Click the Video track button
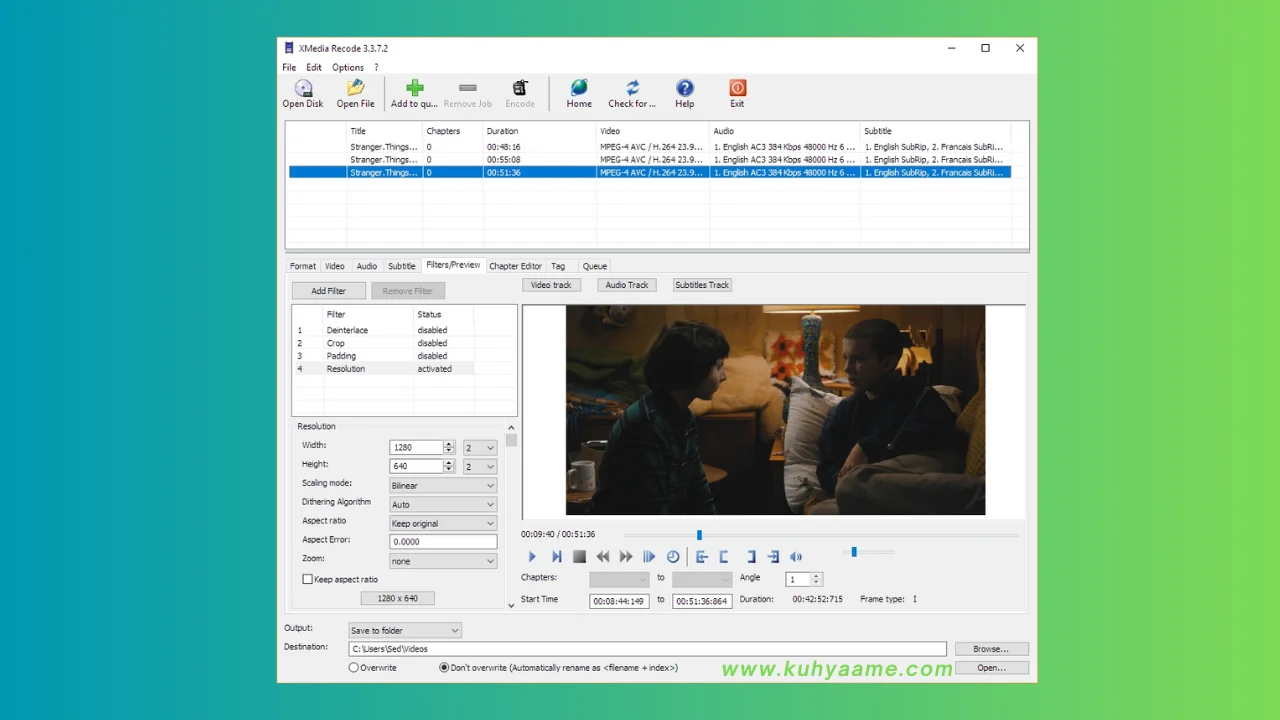The width and height of the screenshot is (1280, 720). [551, 285]
